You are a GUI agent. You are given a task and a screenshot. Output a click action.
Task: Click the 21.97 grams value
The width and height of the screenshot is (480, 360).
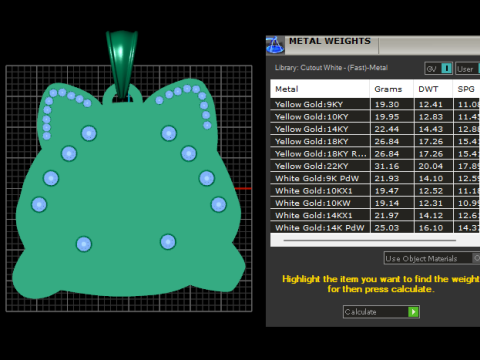pos(387,215)
